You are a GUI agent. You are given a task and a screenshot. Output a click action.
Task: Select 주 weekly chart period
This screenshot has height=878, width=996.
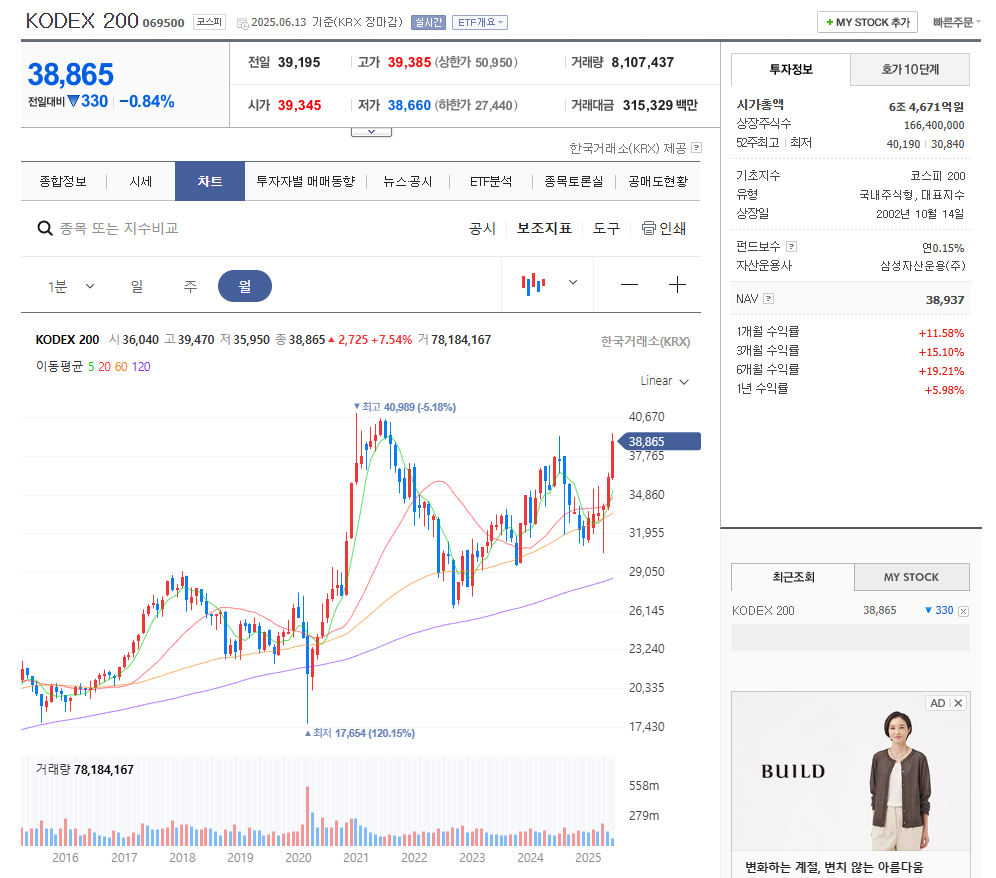(191, 287)
